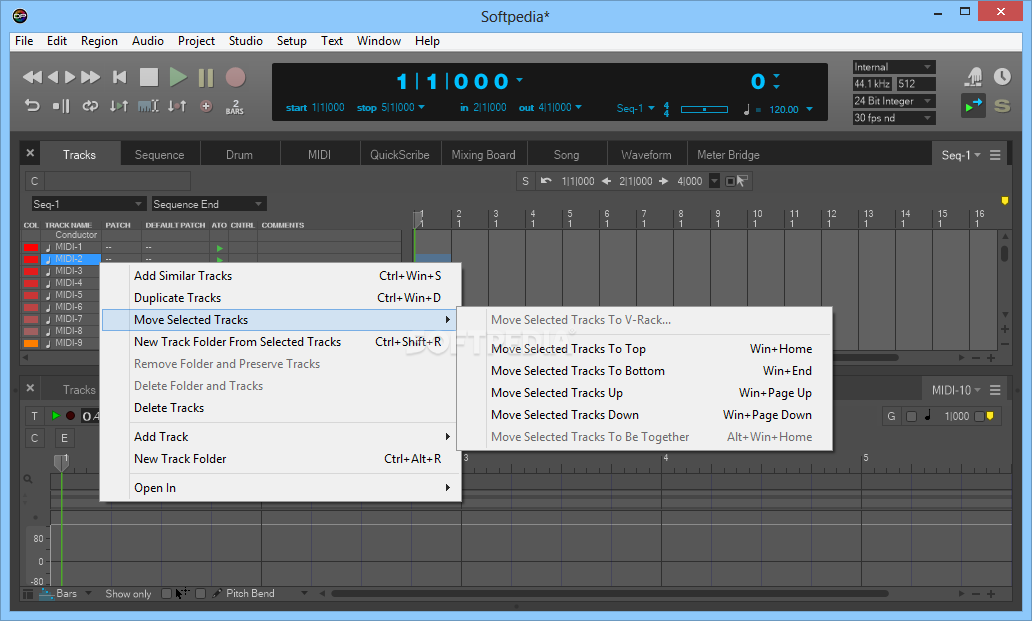Screen dimensions: 1032x621
Task: Tick the checkbox left of the pencil icon
Action: click(x=201, y=593)
